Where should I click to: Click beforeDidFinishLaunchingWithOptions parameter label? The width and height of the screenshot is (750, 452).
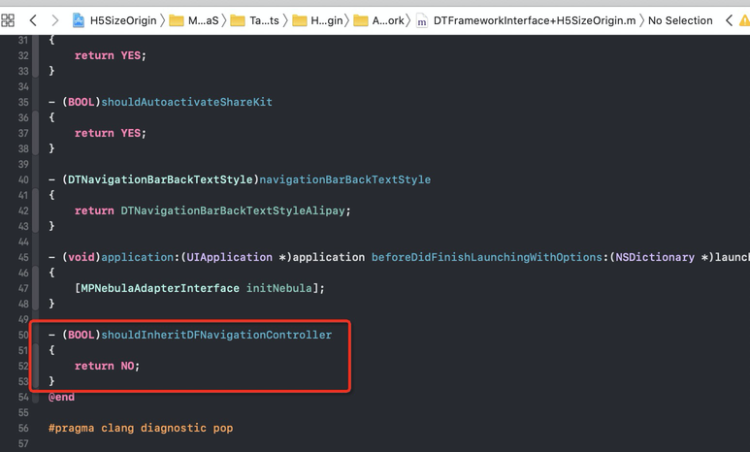coord(486,257)
